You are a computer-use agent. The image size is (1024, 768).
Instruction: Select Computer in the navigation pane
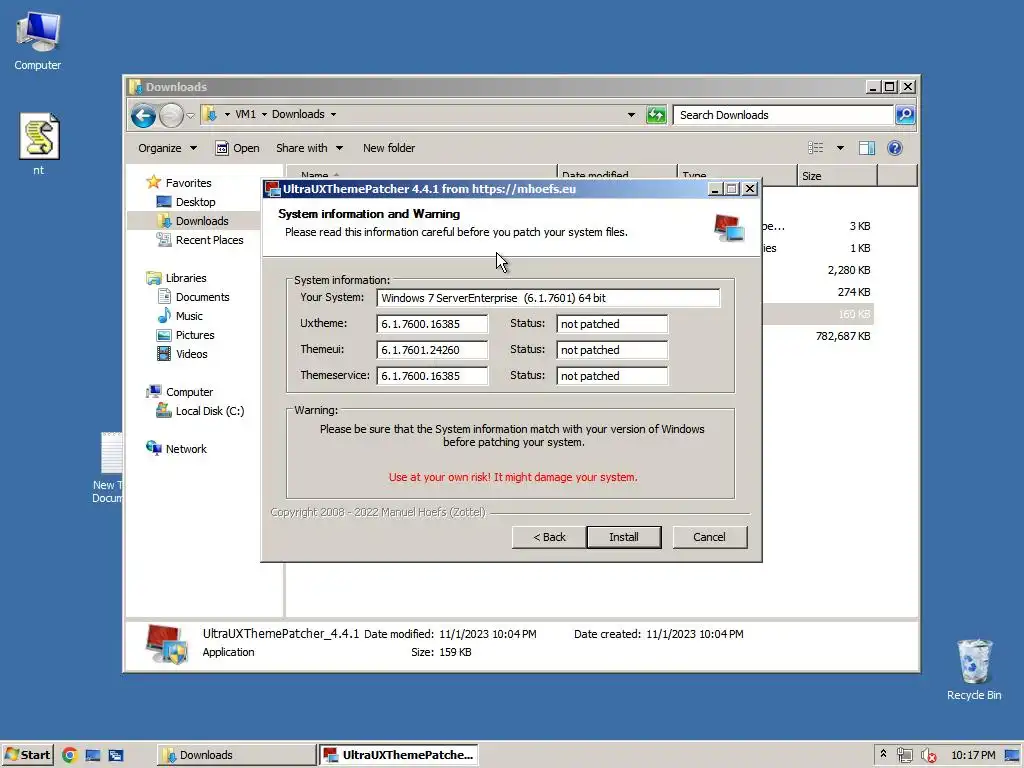point(189,392)
